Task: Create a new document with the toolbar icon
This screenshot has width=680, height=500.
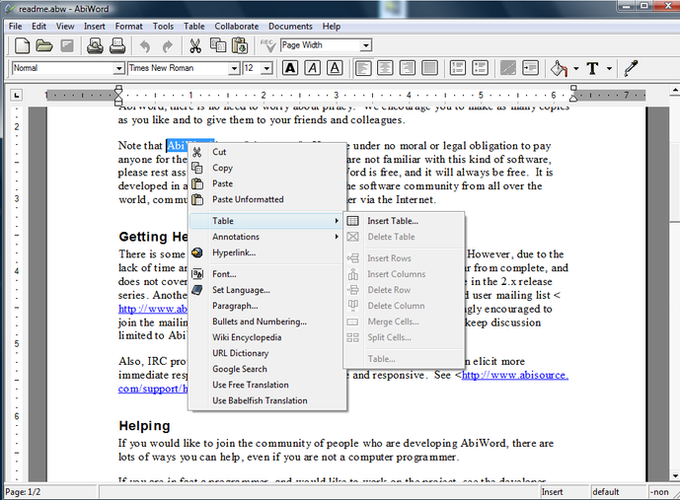Action: (x=22, y=45)
